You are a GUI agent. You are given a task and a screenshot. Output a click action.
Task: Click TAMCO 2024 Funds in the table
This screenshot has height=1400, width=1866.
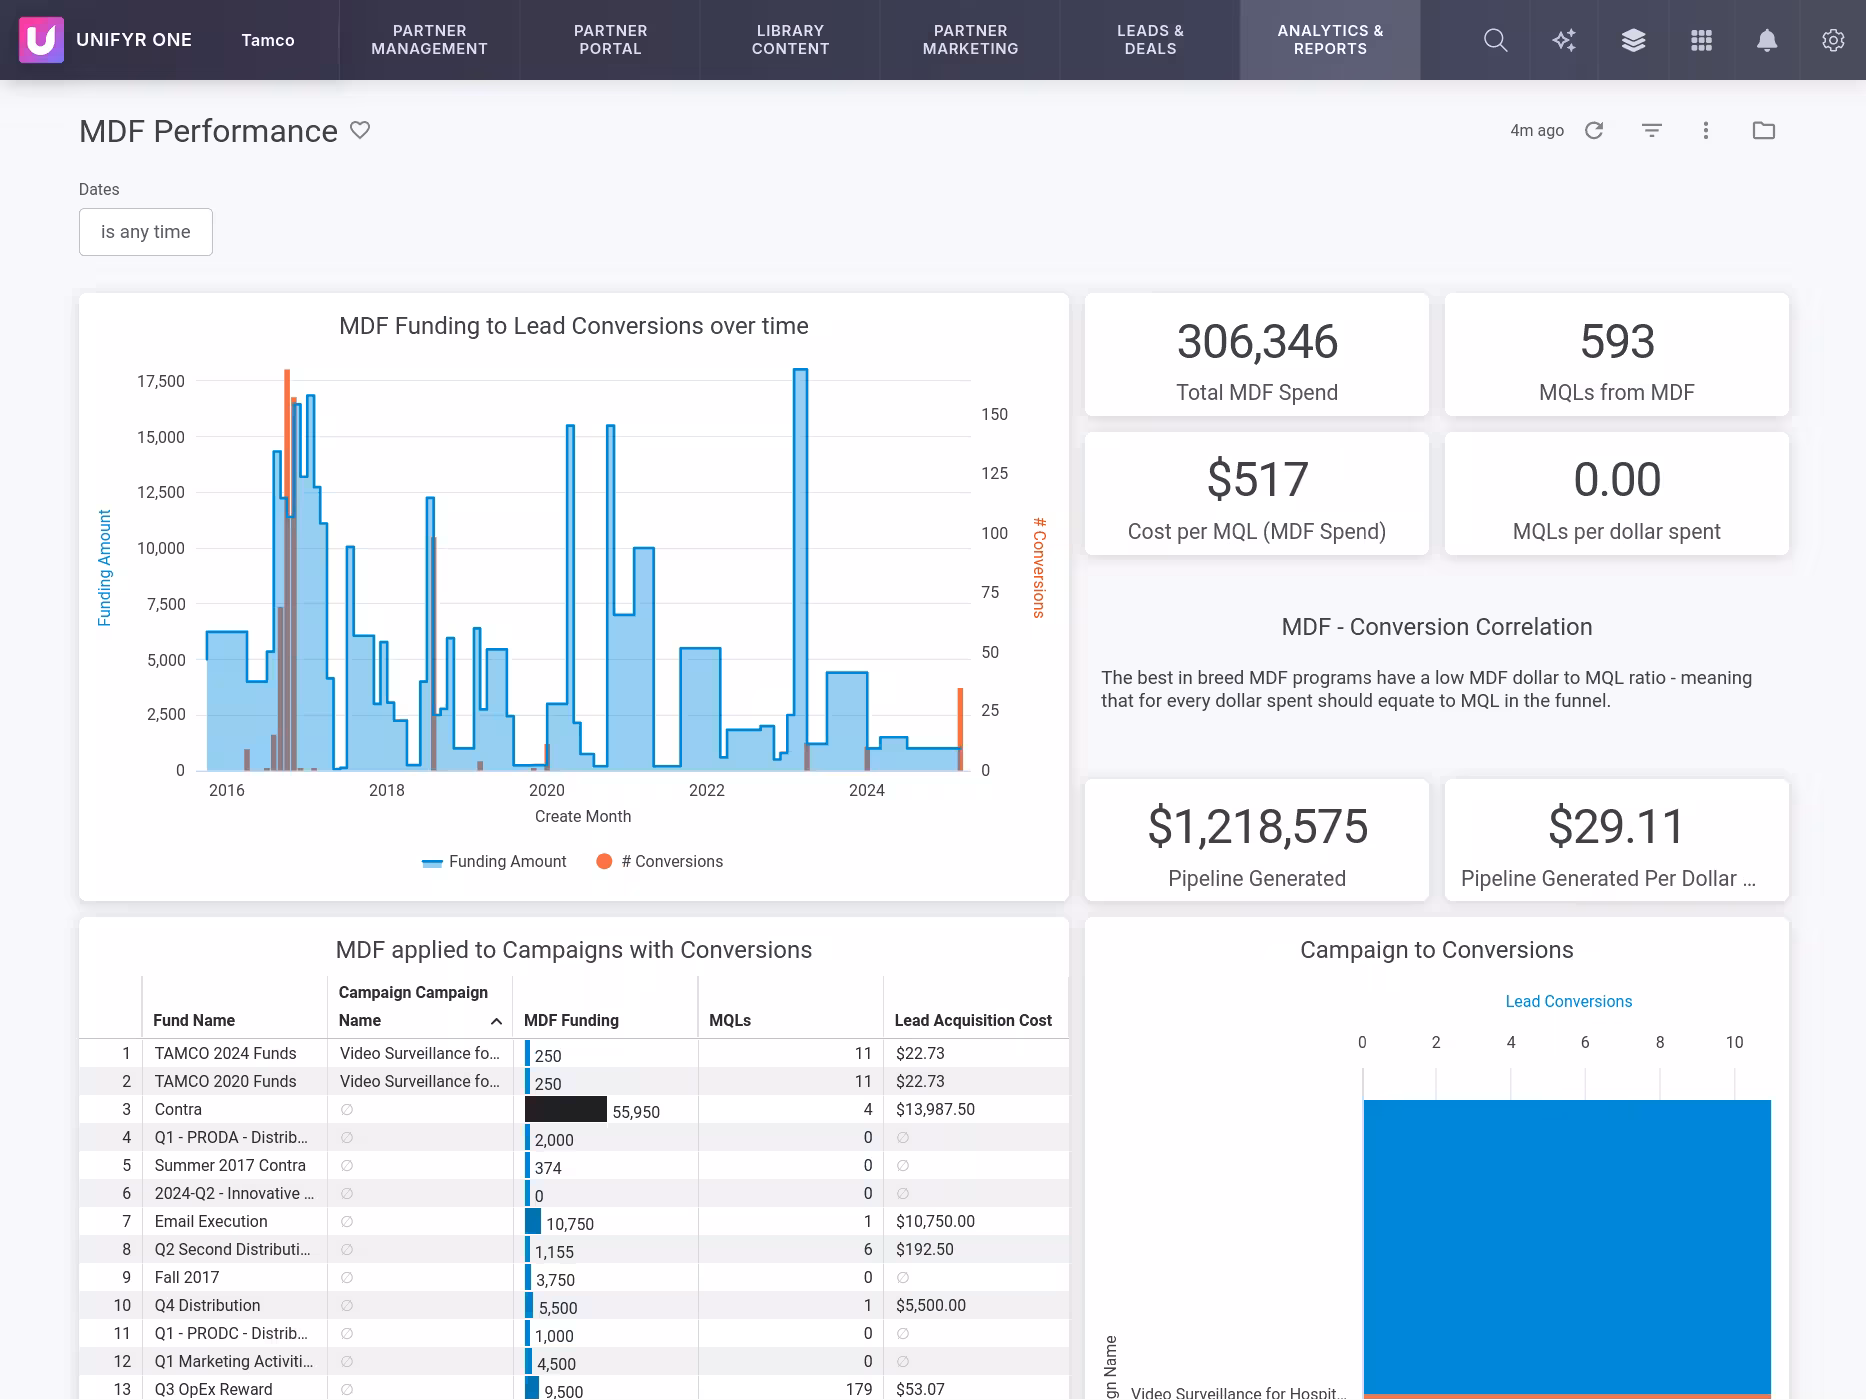(x=224, y=1053)
